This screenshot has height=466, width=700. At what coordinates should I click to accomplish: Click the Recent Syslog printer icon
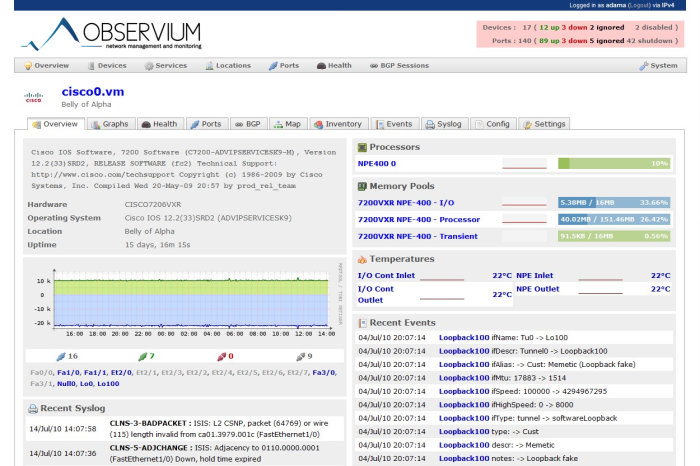(33, 408)
